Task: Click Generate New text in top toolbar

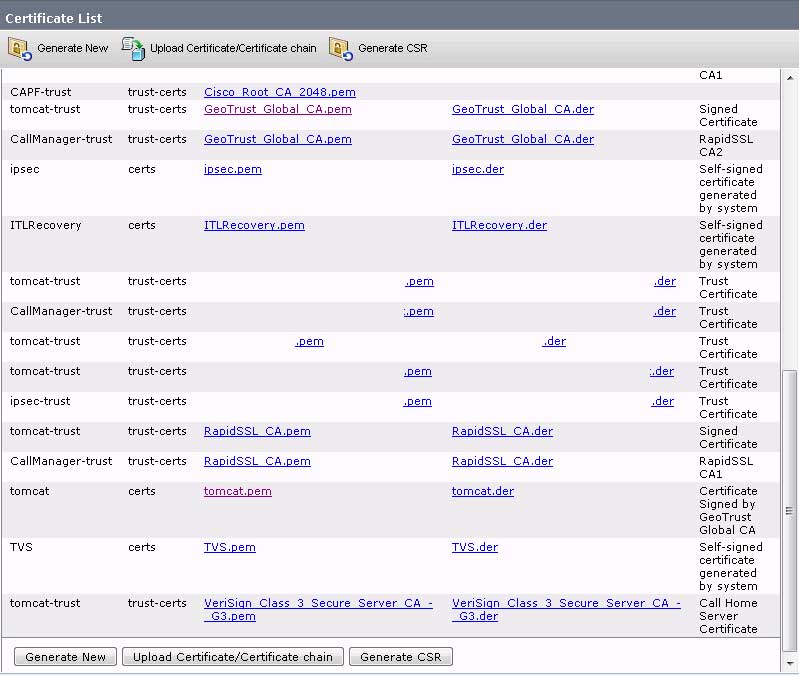Action: 72,48
